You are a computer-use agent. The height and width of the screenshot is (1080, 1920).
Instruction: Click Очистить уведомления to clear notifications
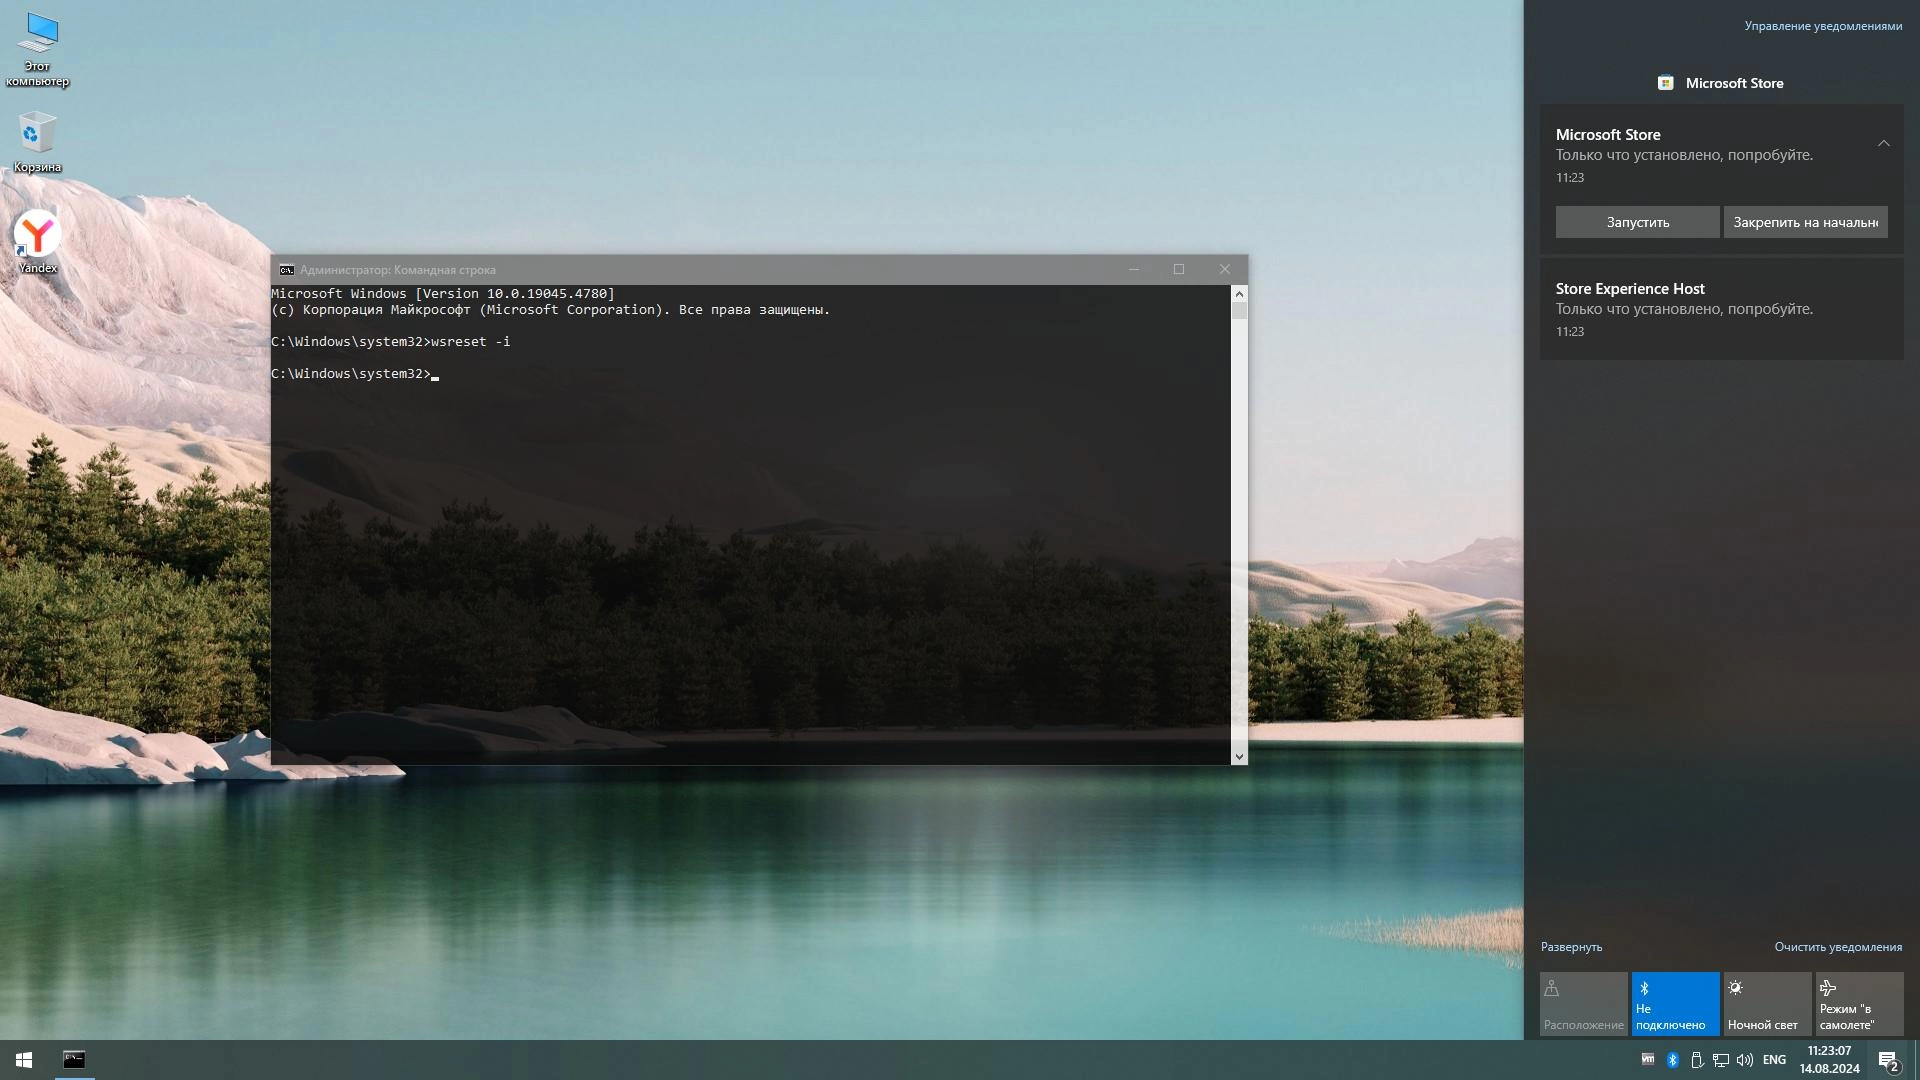pos(1840,947)
